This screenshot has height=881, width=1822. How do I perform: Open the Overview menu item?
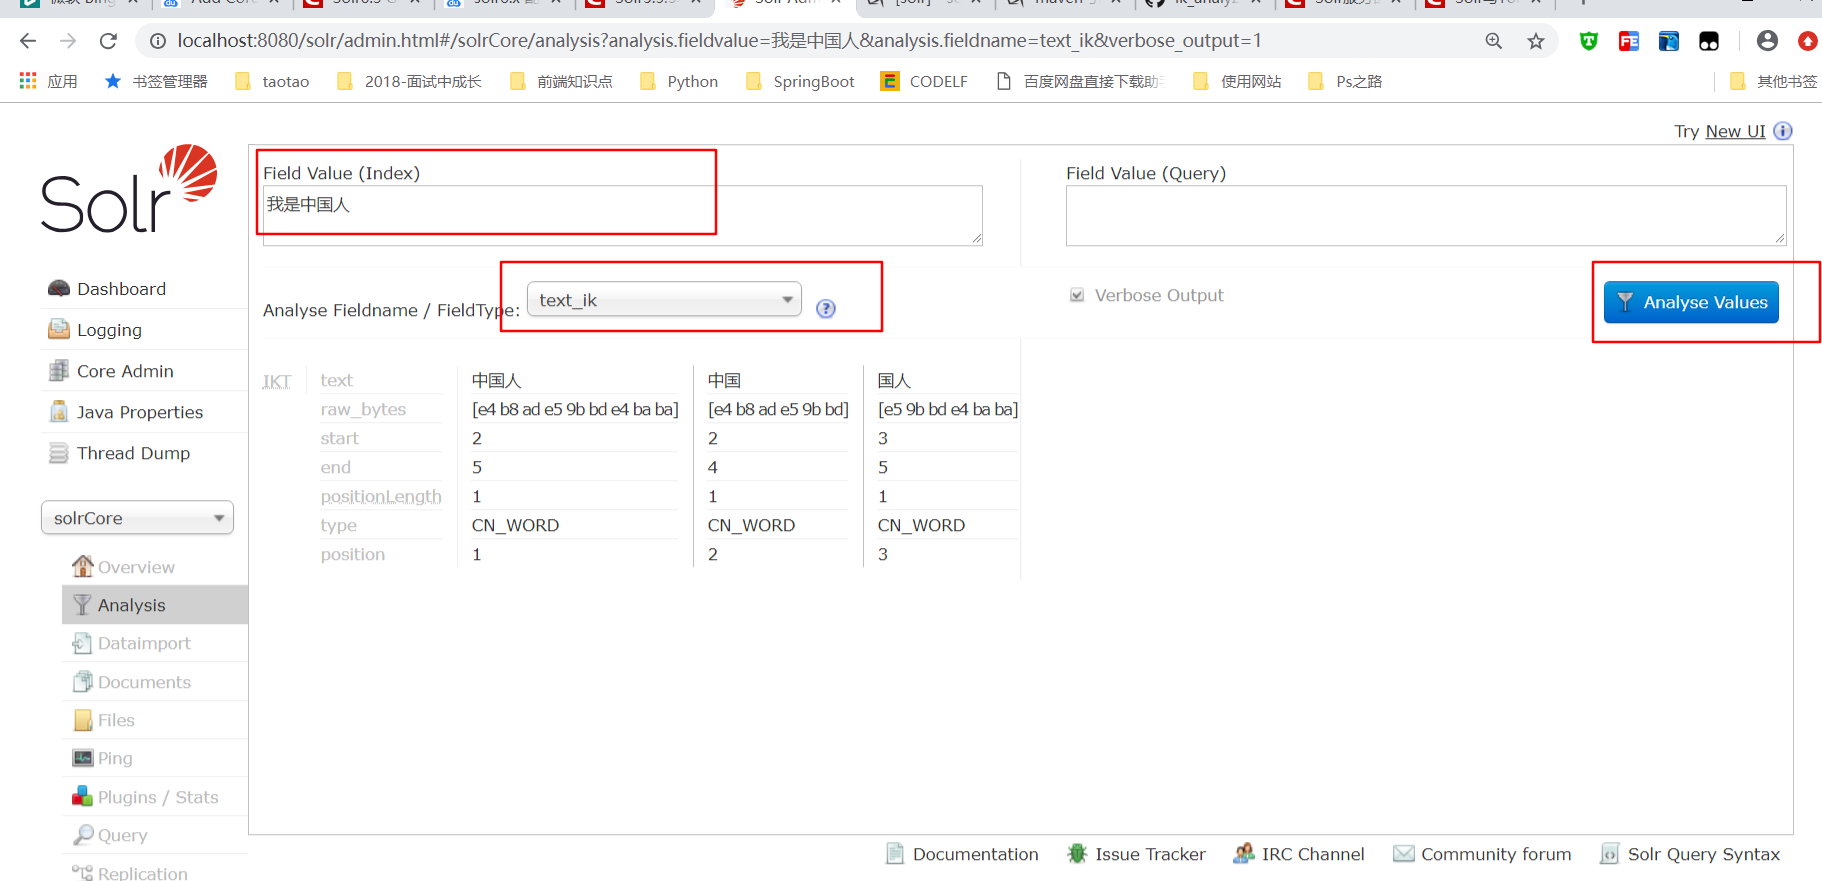coord(136,566)
